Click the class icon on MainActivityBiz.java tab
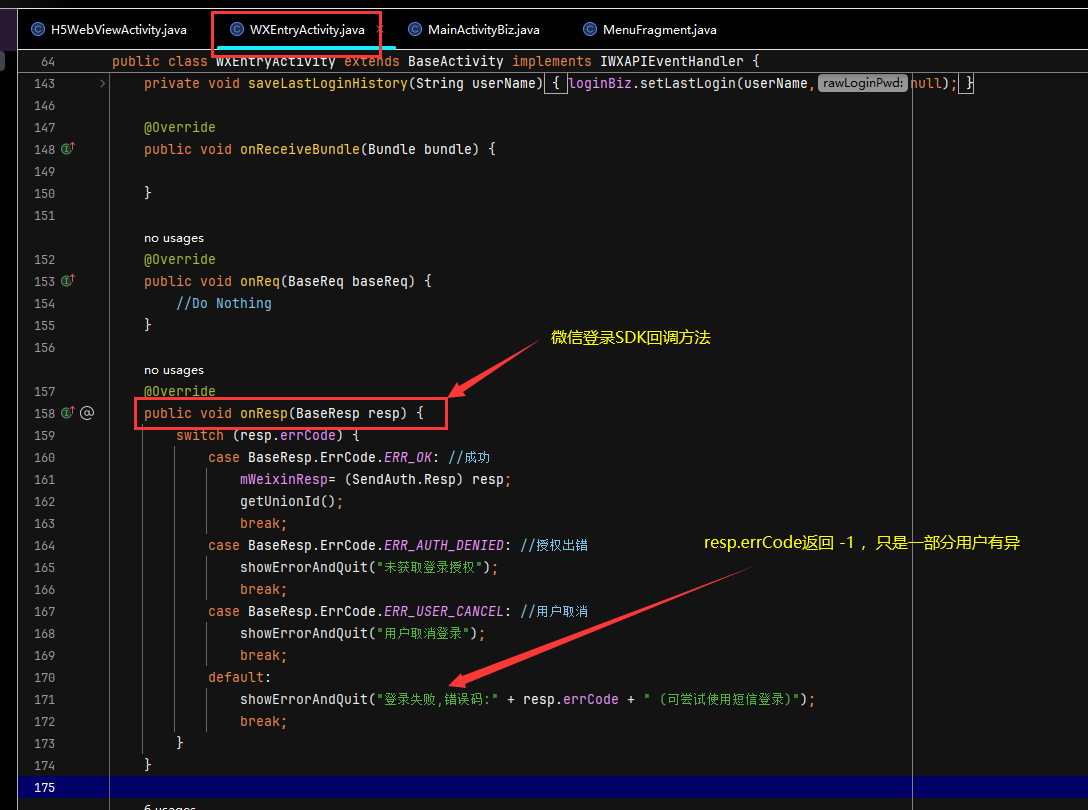The image size is (1088, 810). (415, 29)
